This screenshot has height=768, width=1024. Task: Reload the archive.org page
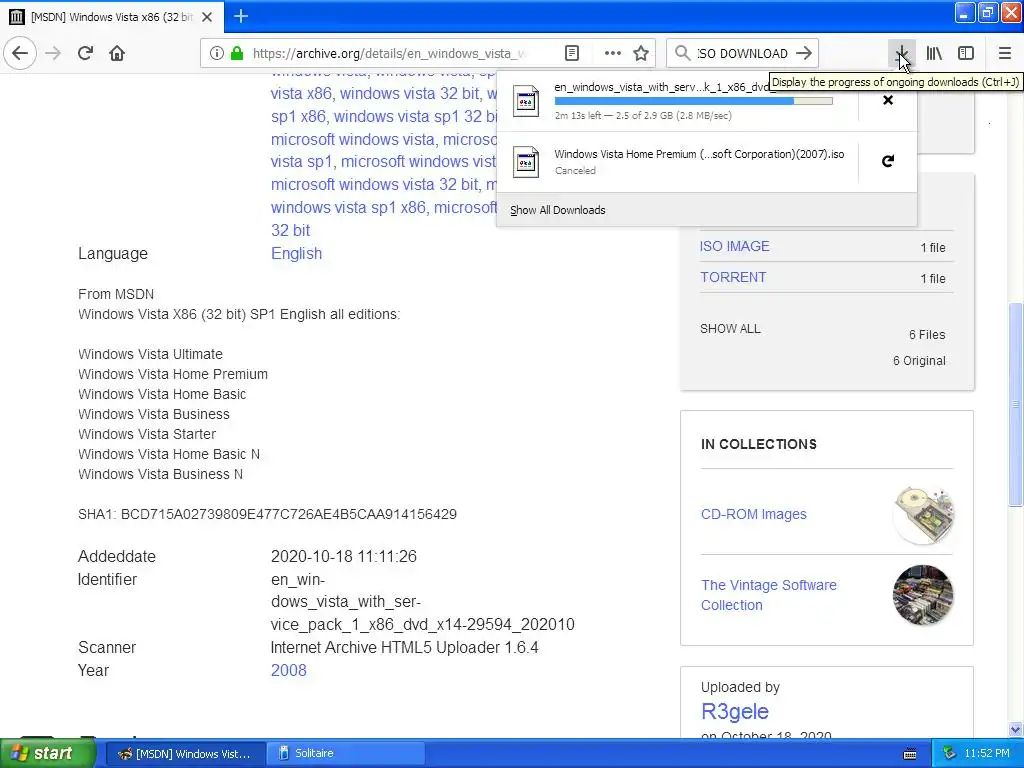pos(86,53)
